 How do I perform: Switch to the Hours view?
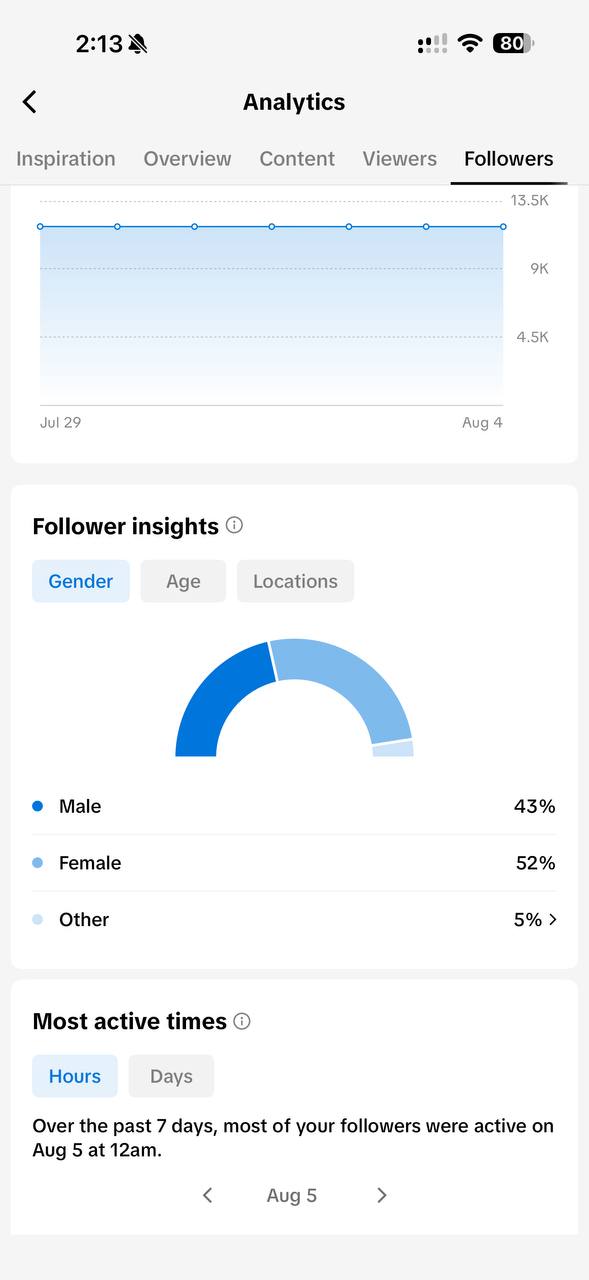point(75,1076)
